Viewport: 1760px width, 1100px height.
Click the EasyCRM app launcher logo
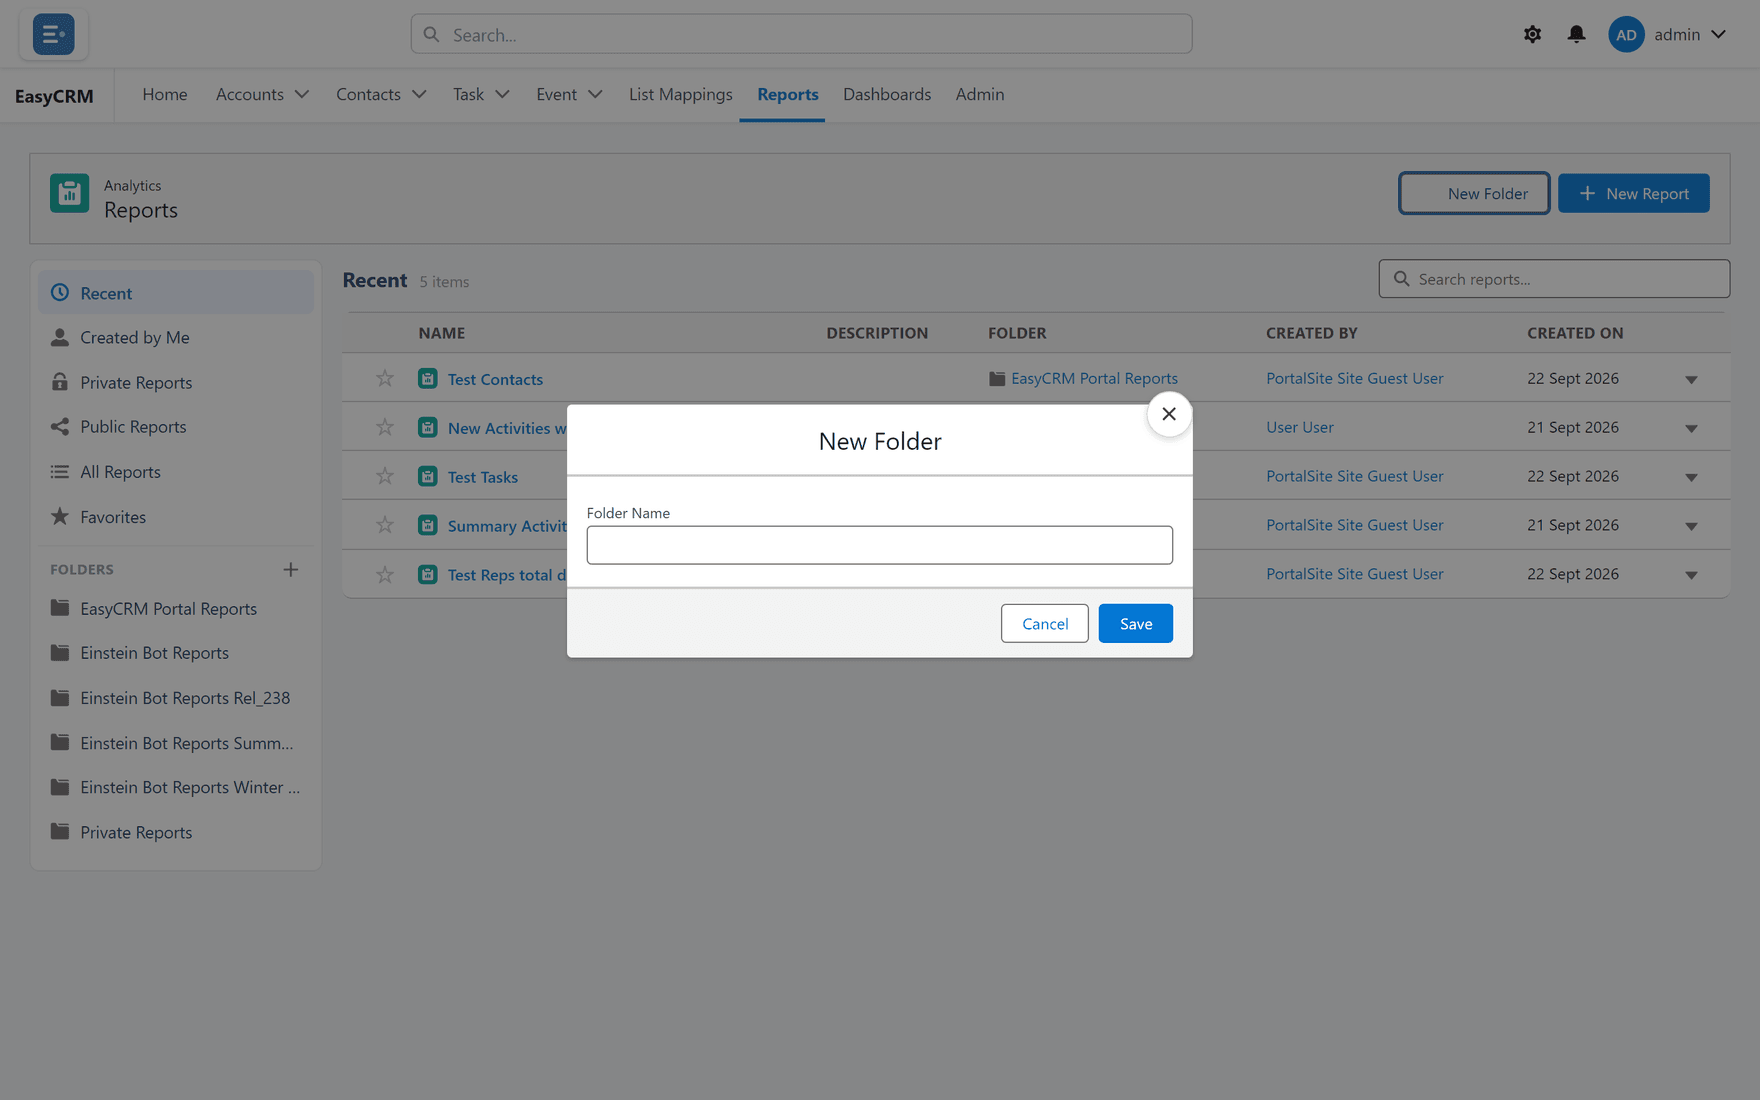click(53, 34)
